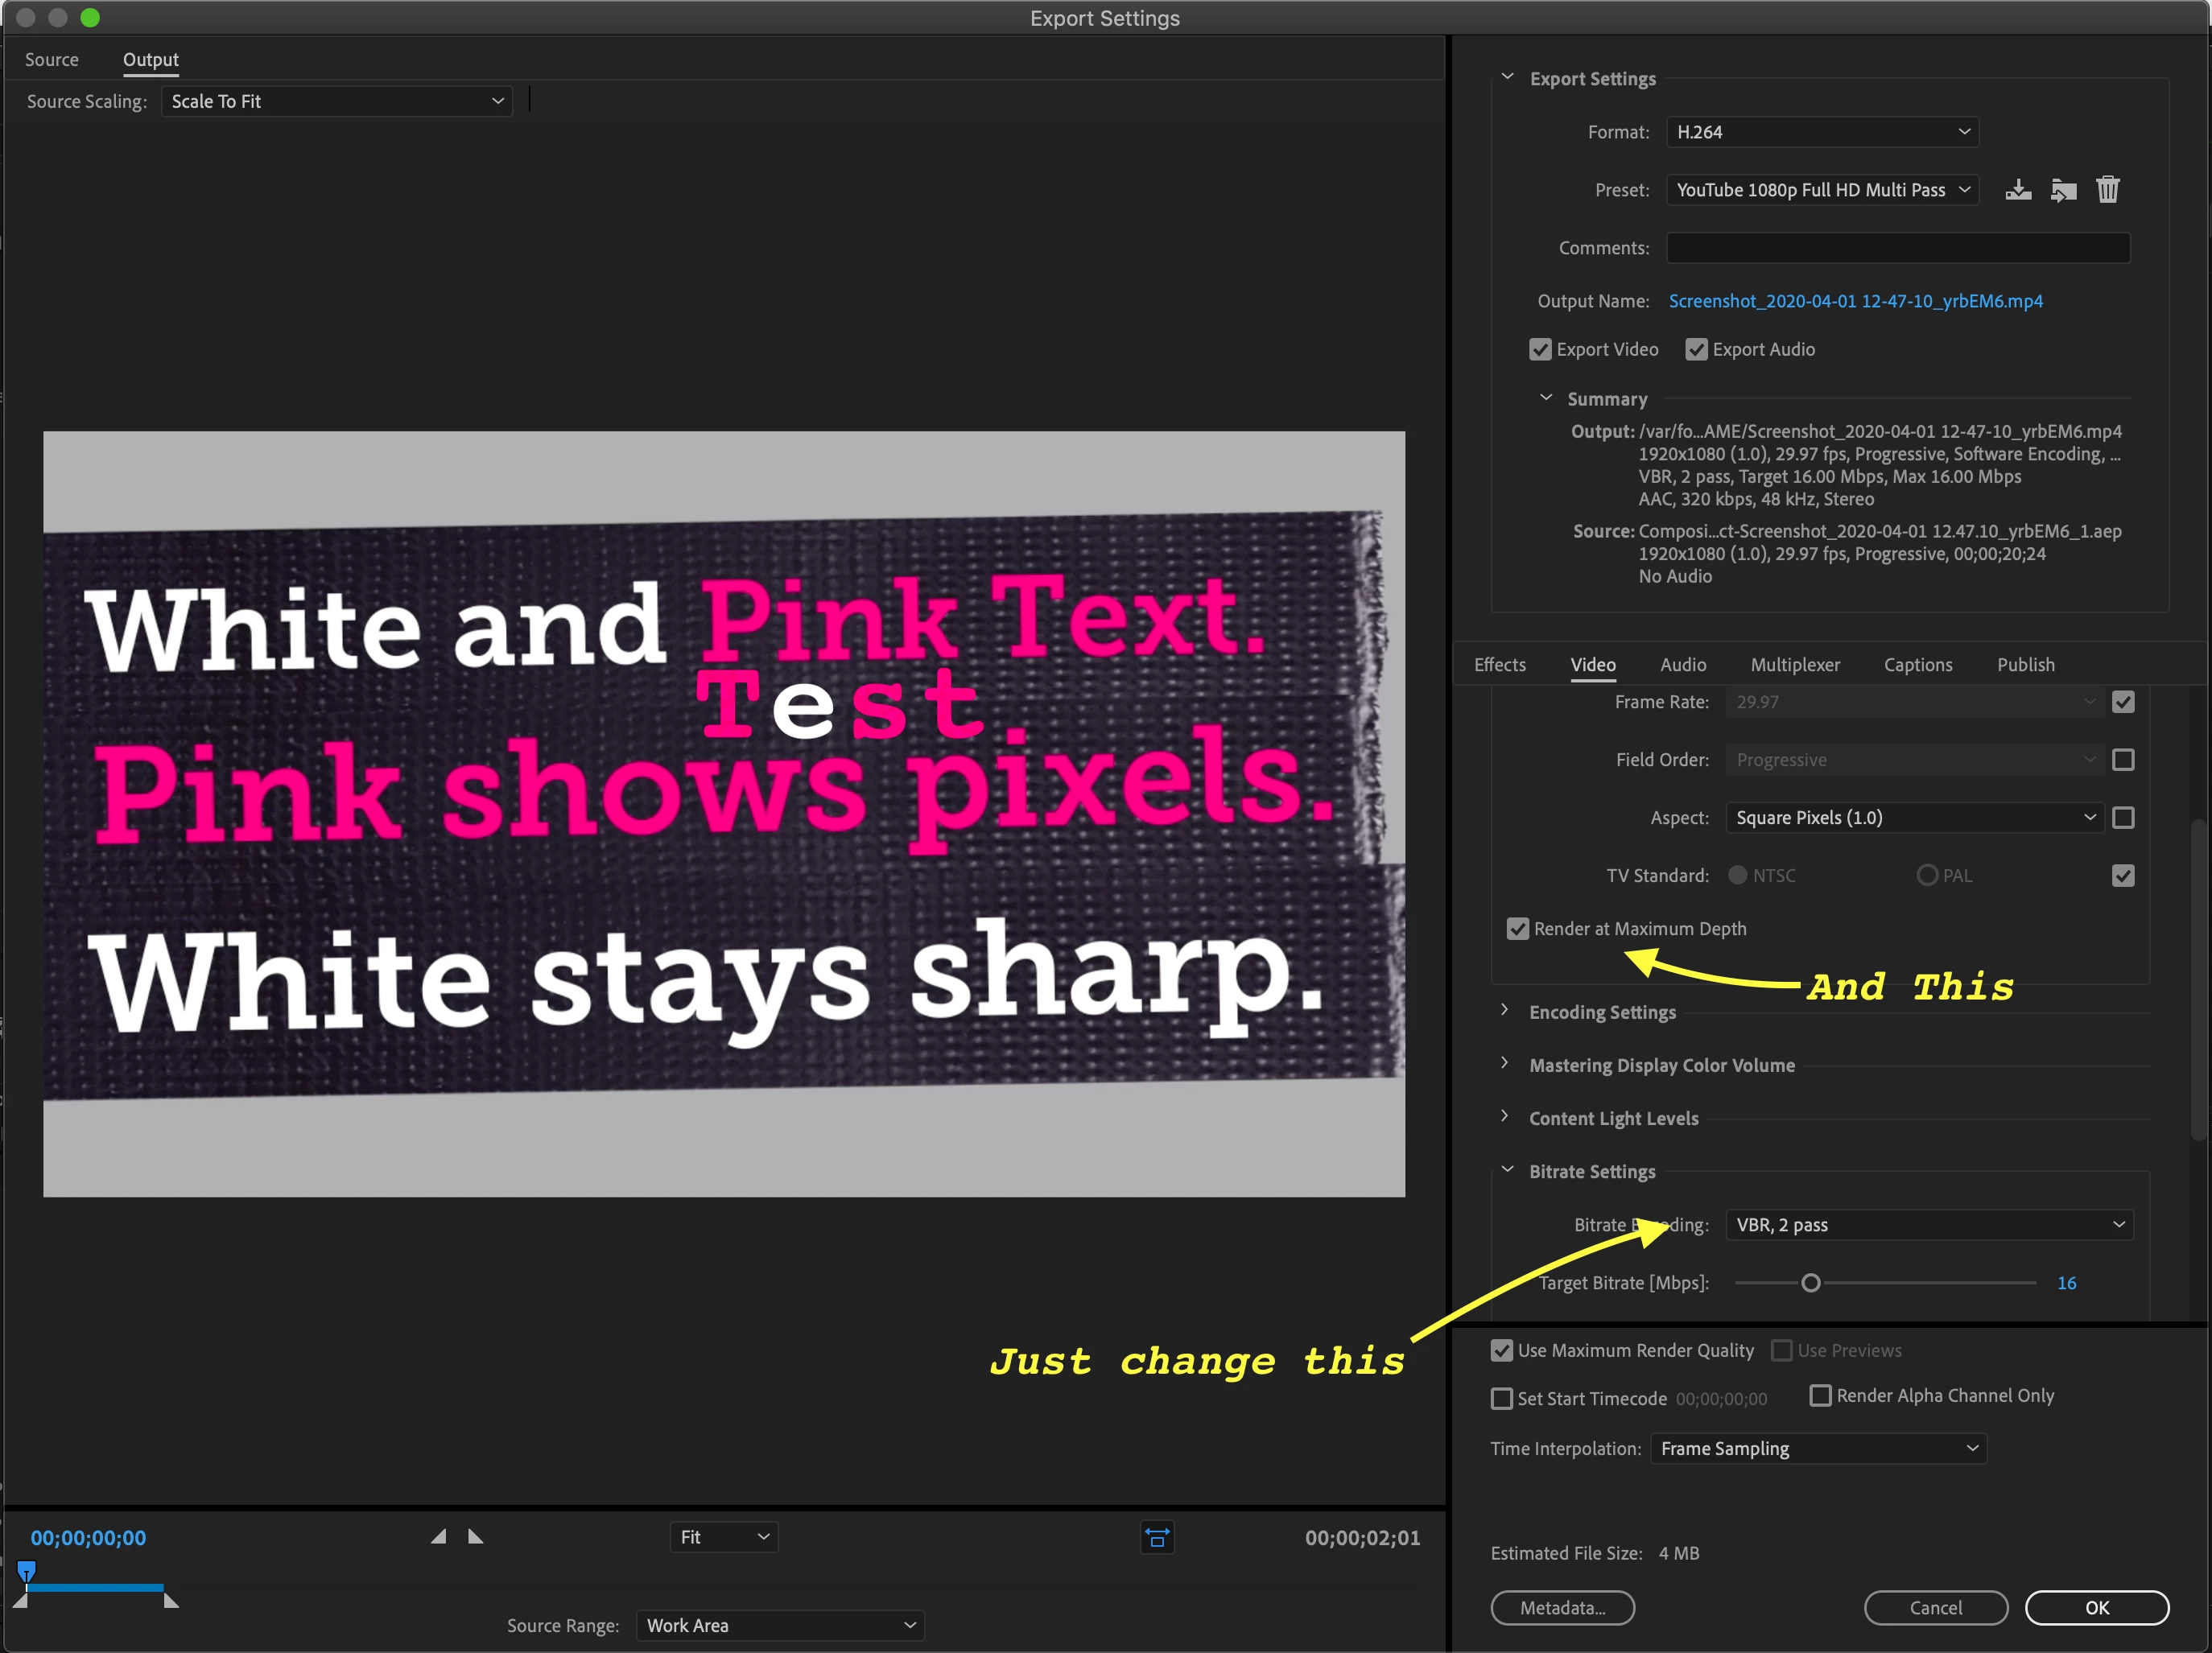Switch to the Audio tab
The image size is (2212, 1653).
[1682, 665]
